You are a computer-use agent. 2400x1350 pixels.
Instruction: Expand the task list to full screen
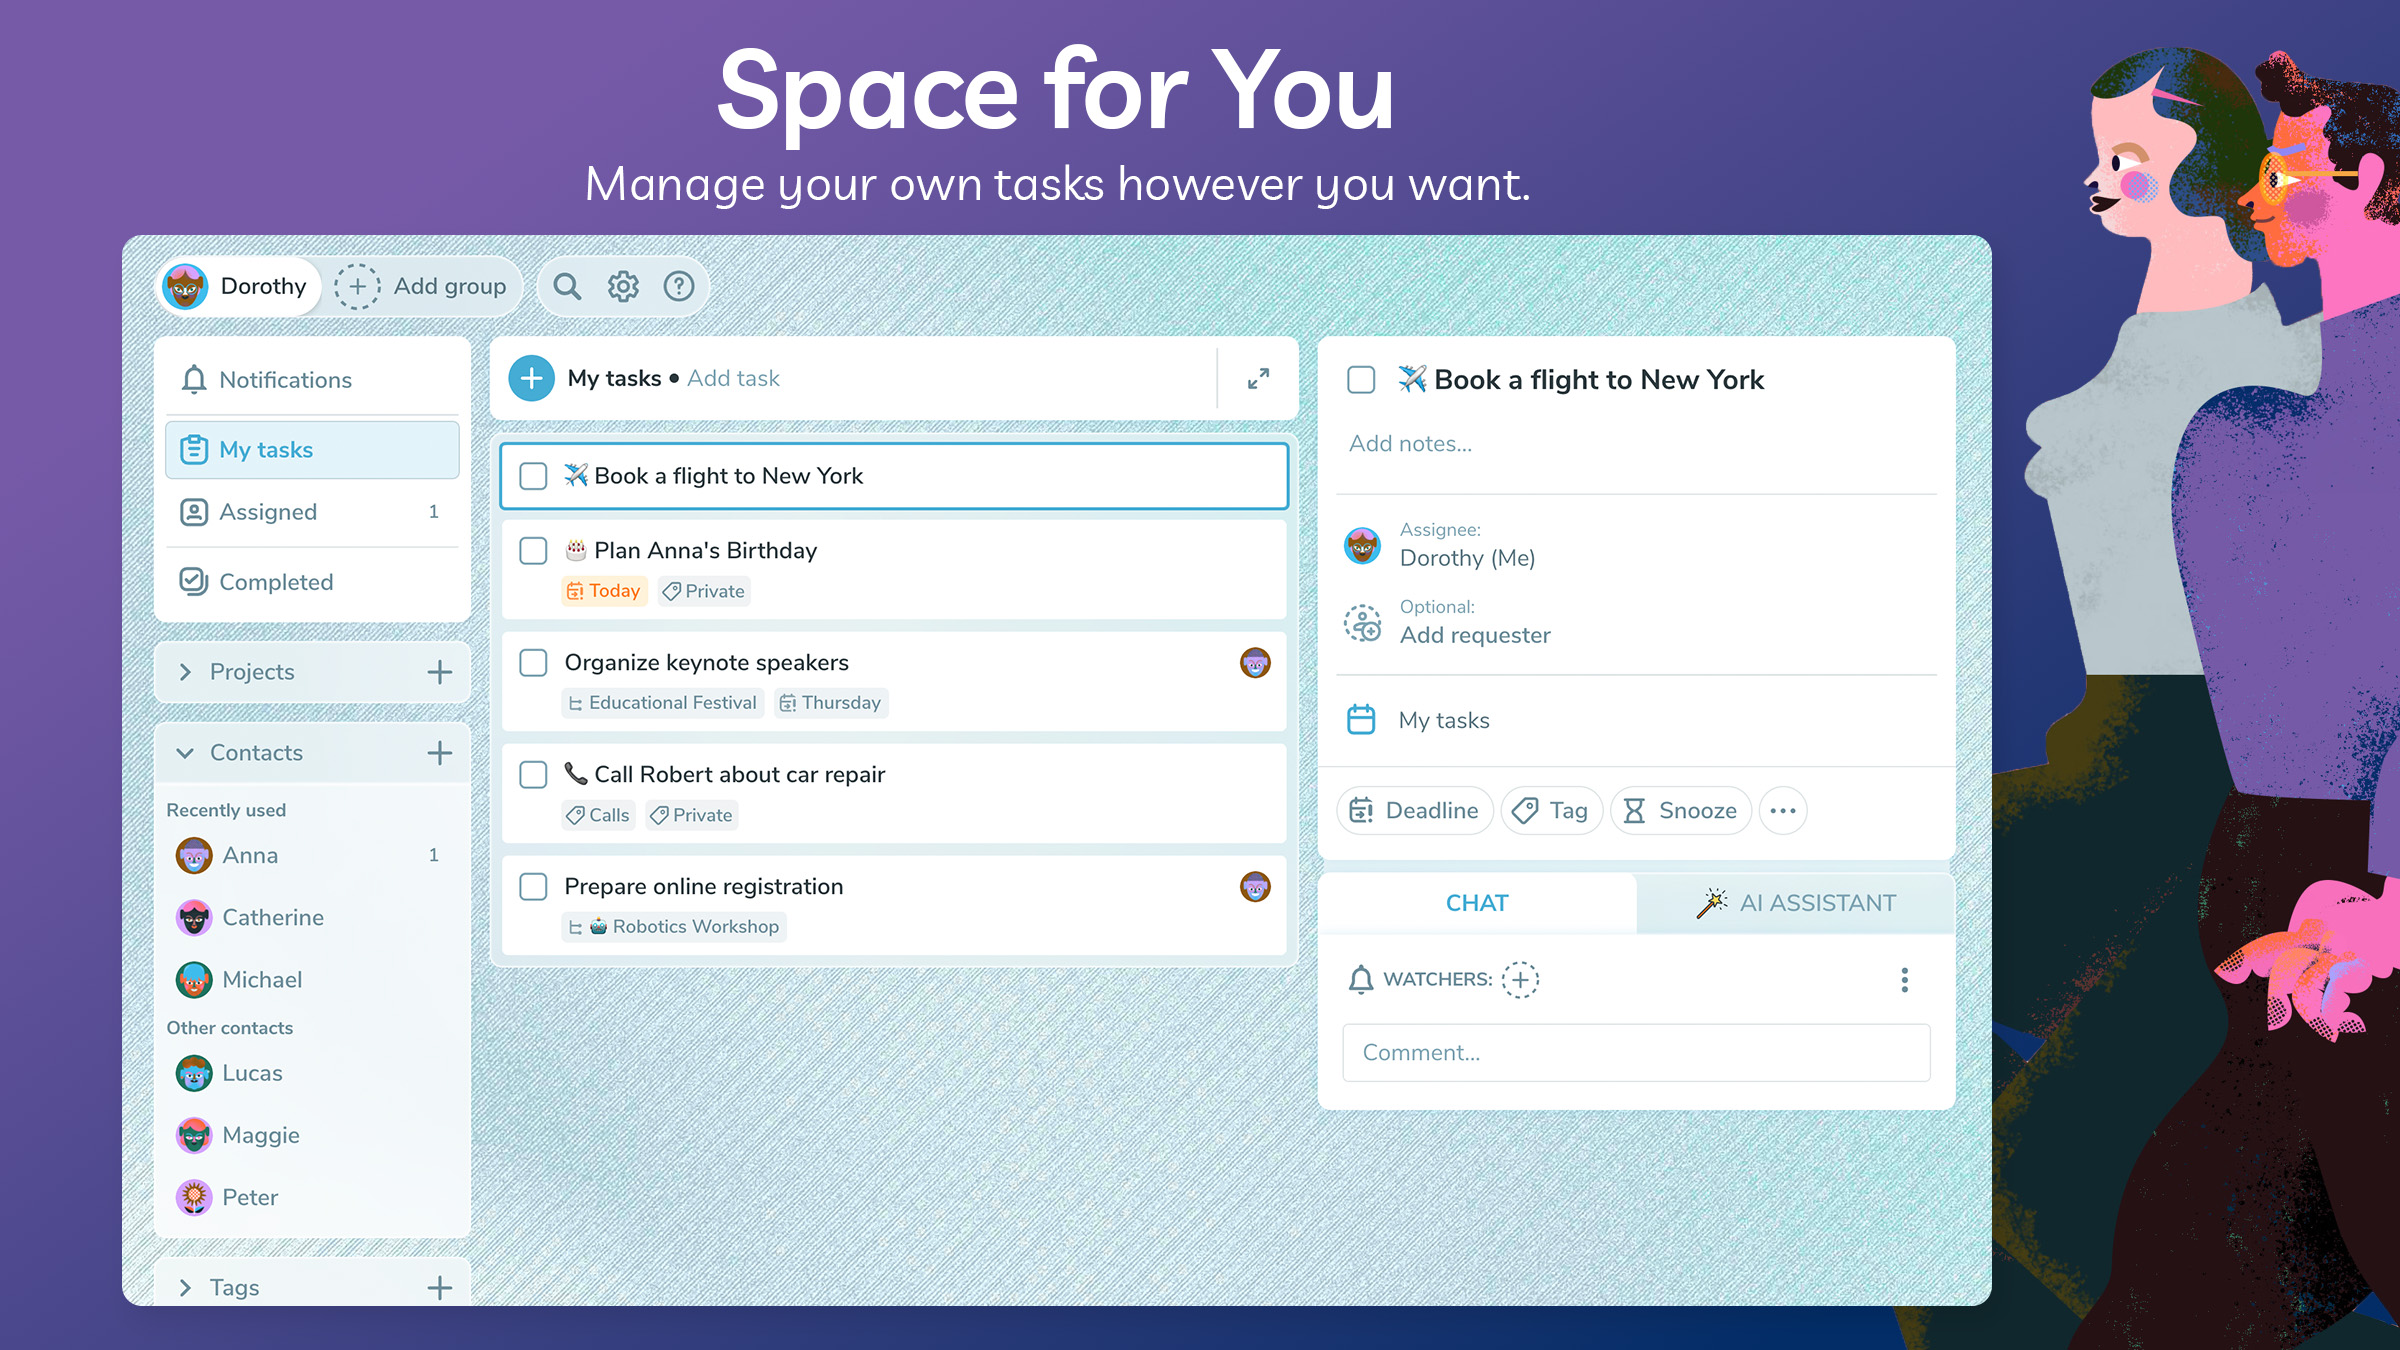coord(1258,378)
